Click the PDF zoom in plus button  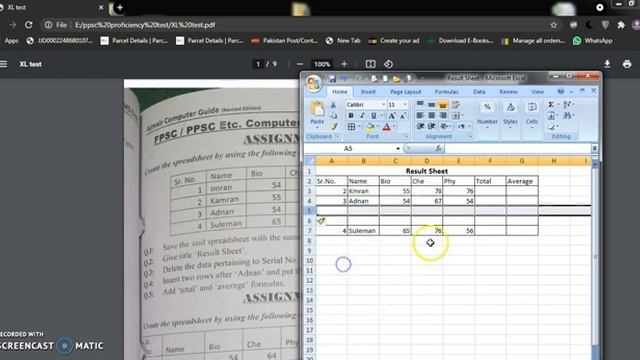click(x=344, y=64)
